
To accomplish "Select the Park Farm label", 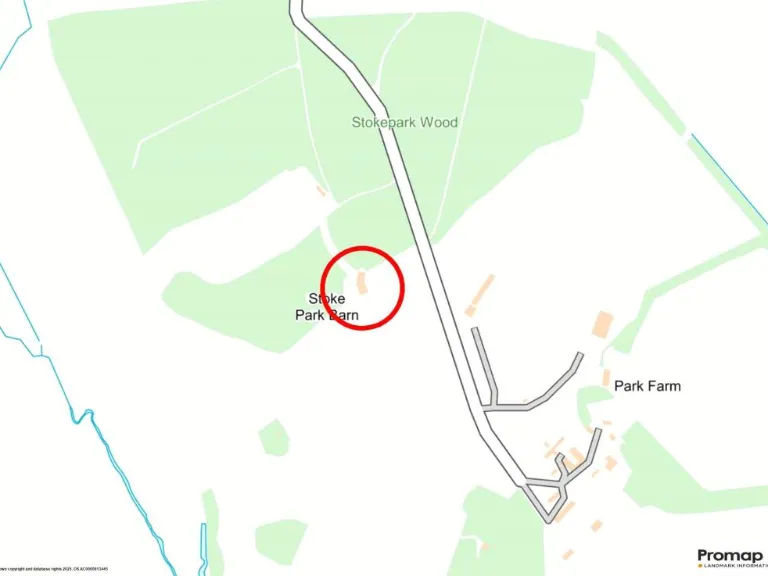I will (648, 386).
